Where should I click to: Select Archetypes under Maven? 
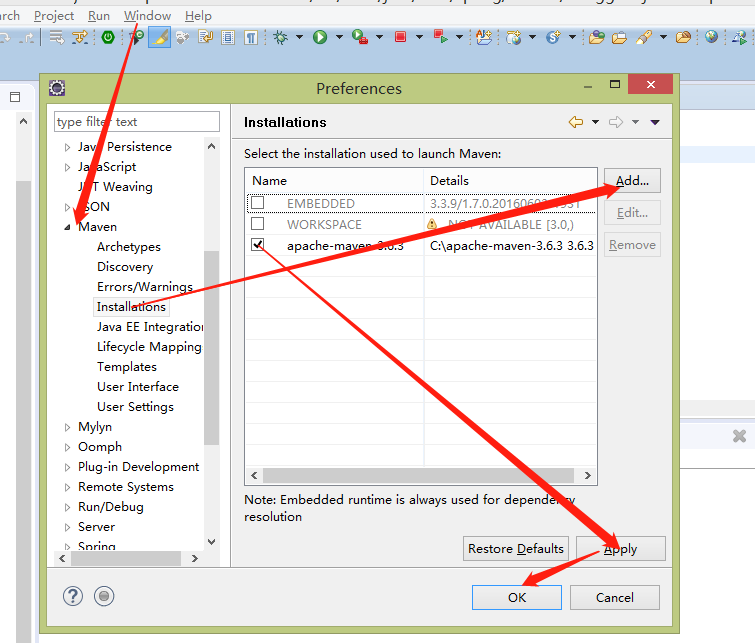coord(129,247)
